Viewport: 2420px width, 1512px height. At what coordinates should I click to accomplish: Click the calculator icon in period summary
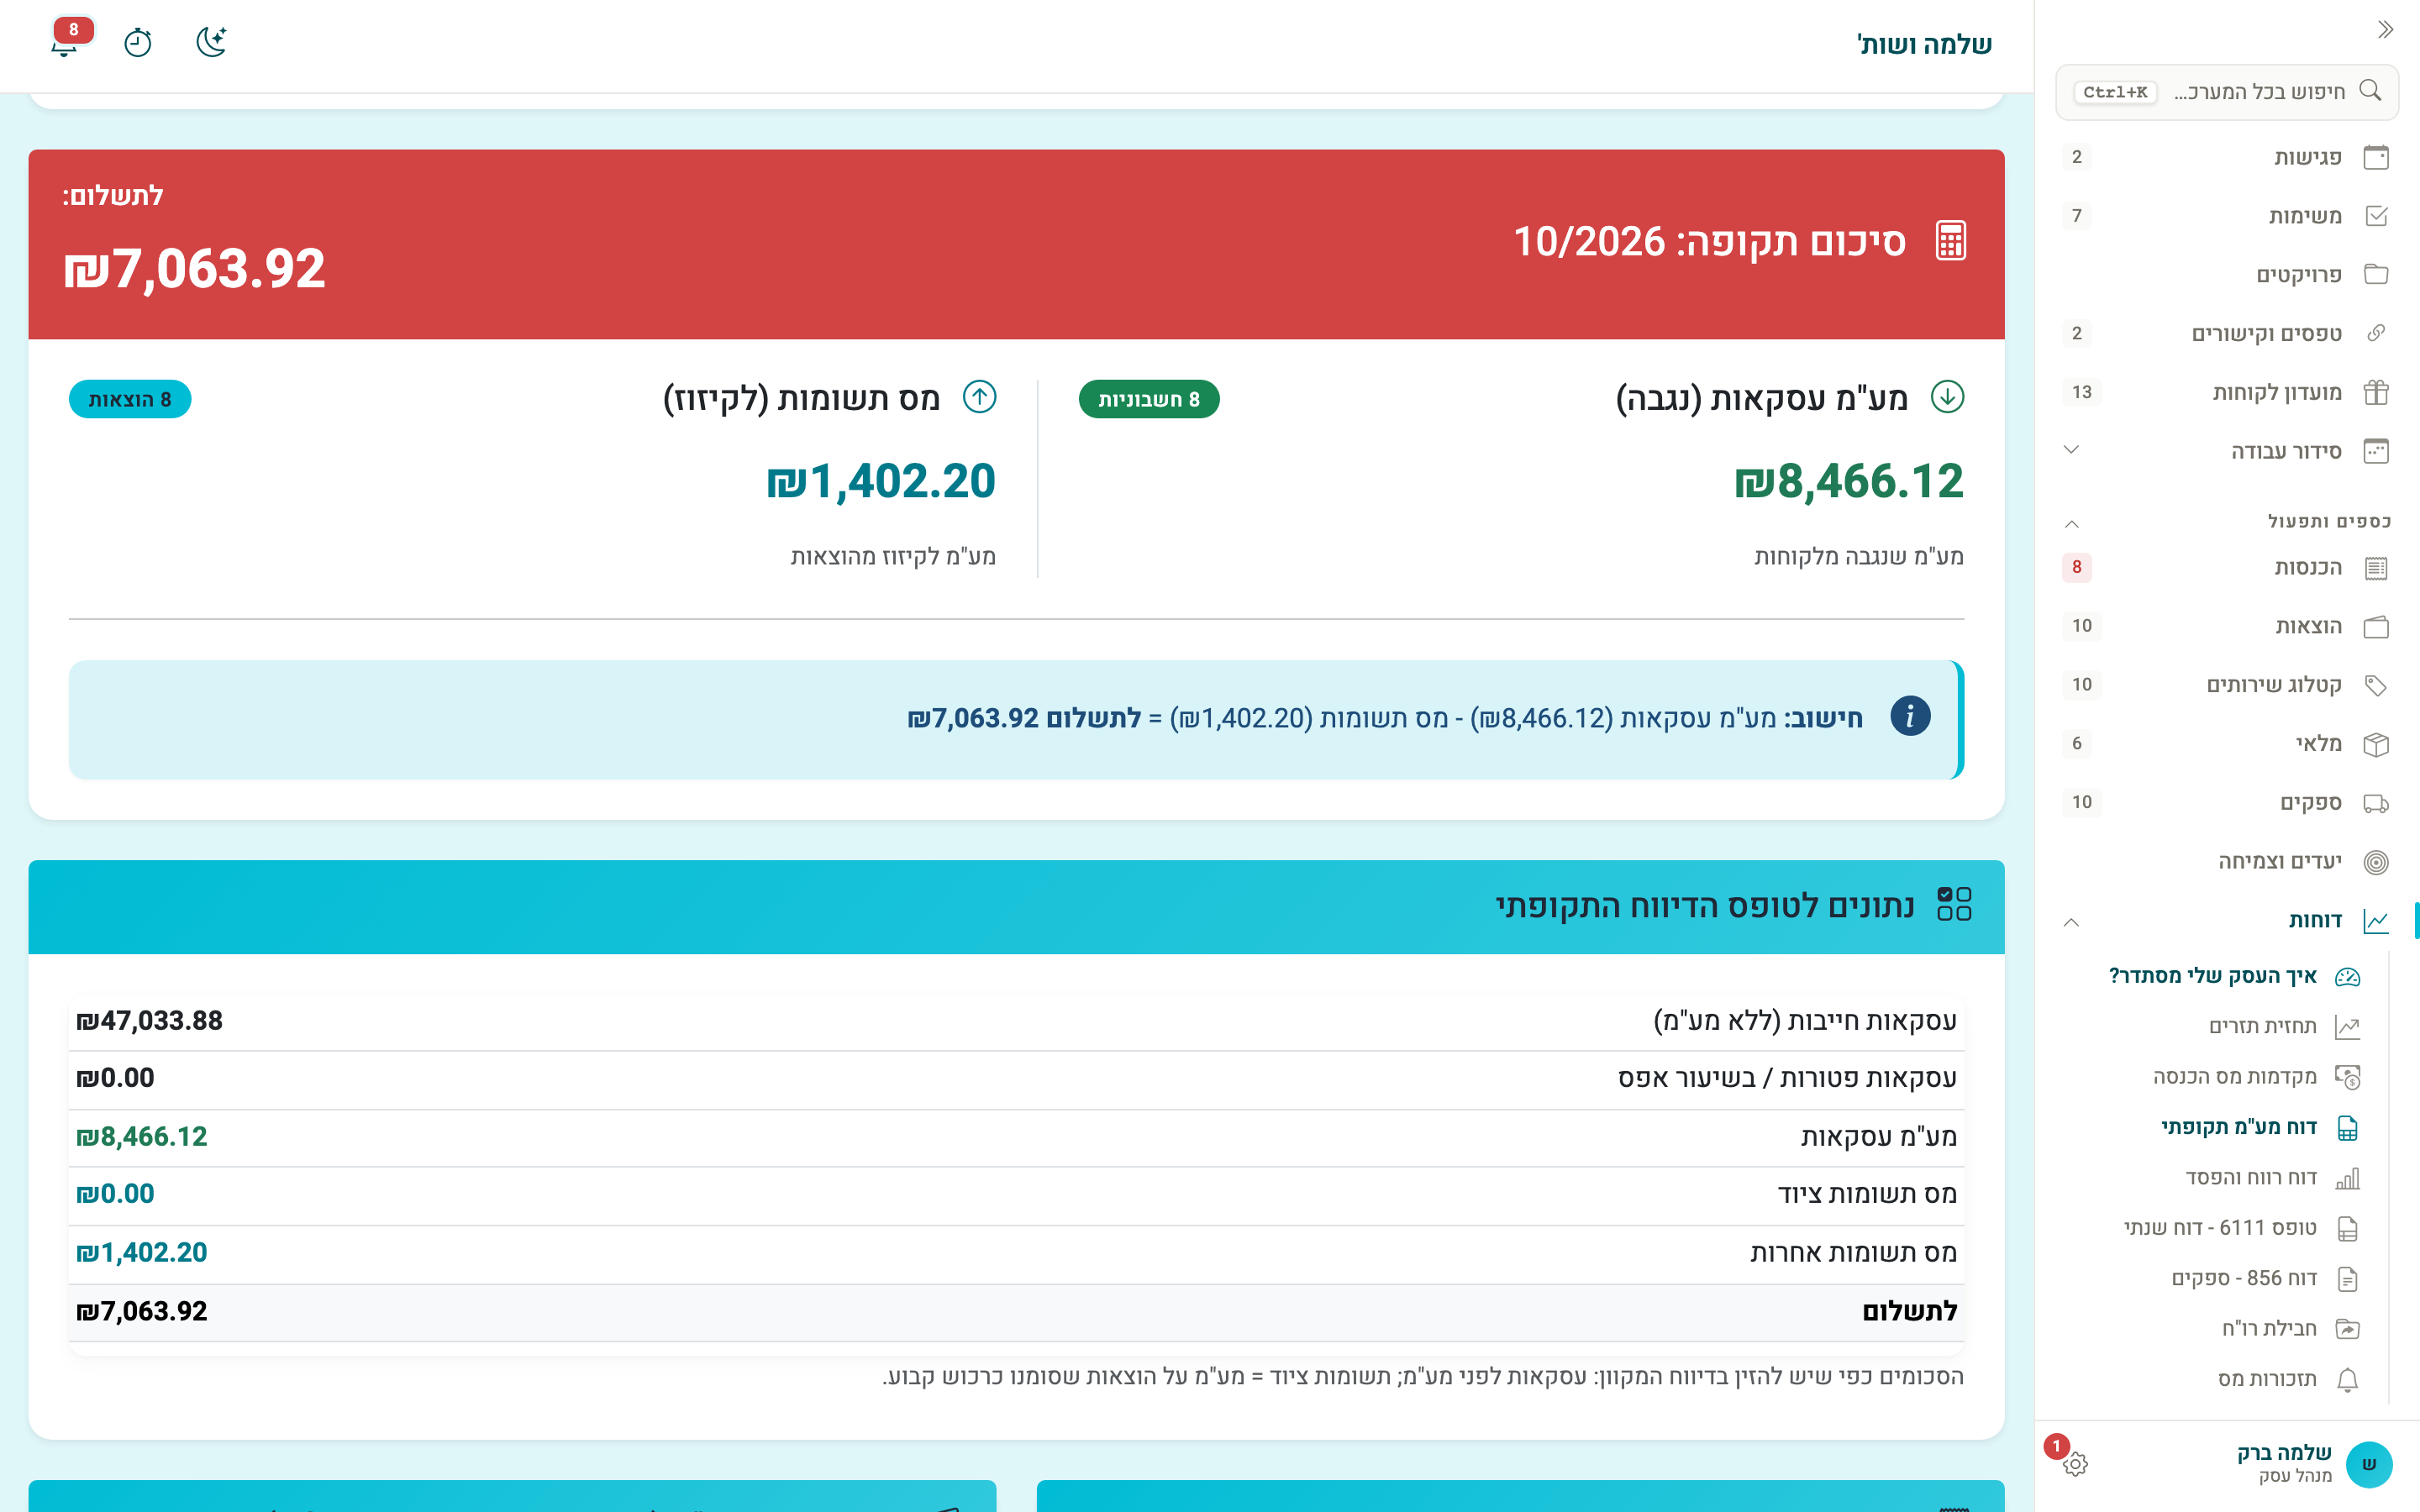tap(1950, 241)
